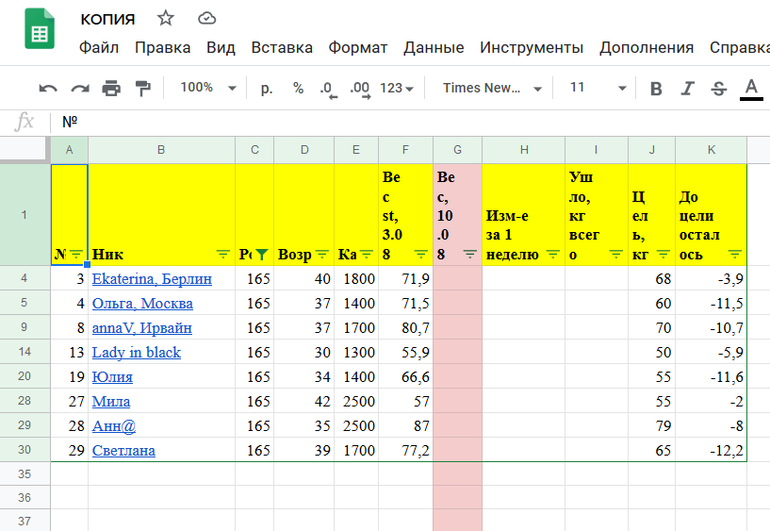Toggle Bold formatting
770x531 pixels.
pyautogui.click(x=656, y=88)
